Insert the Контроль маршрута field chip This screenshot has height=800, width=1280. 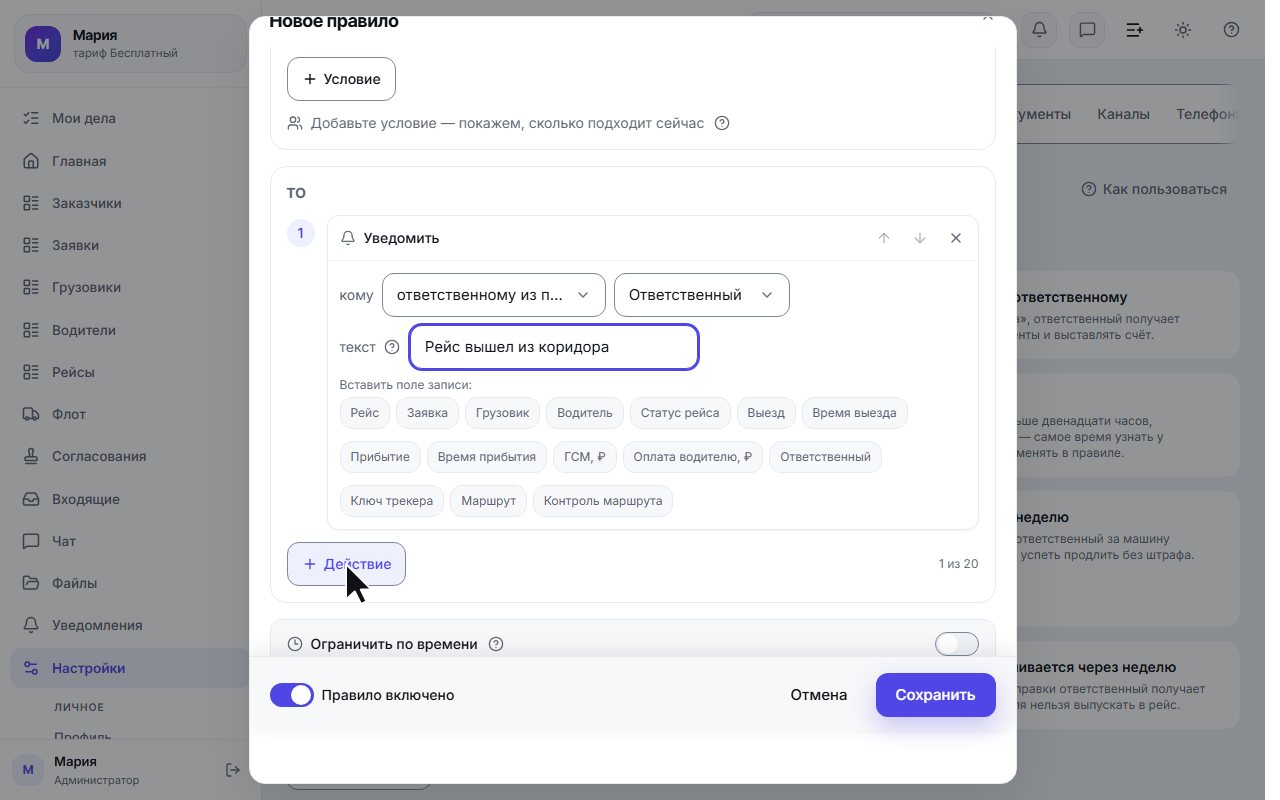point(603,501)
